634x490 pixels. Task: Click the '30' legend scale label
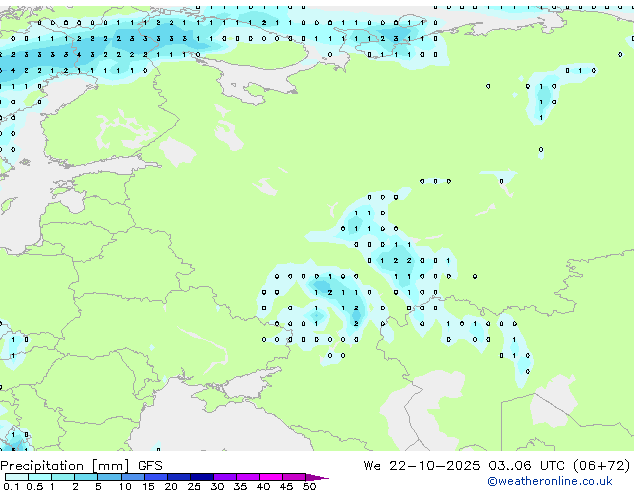[x=217, y=486]
